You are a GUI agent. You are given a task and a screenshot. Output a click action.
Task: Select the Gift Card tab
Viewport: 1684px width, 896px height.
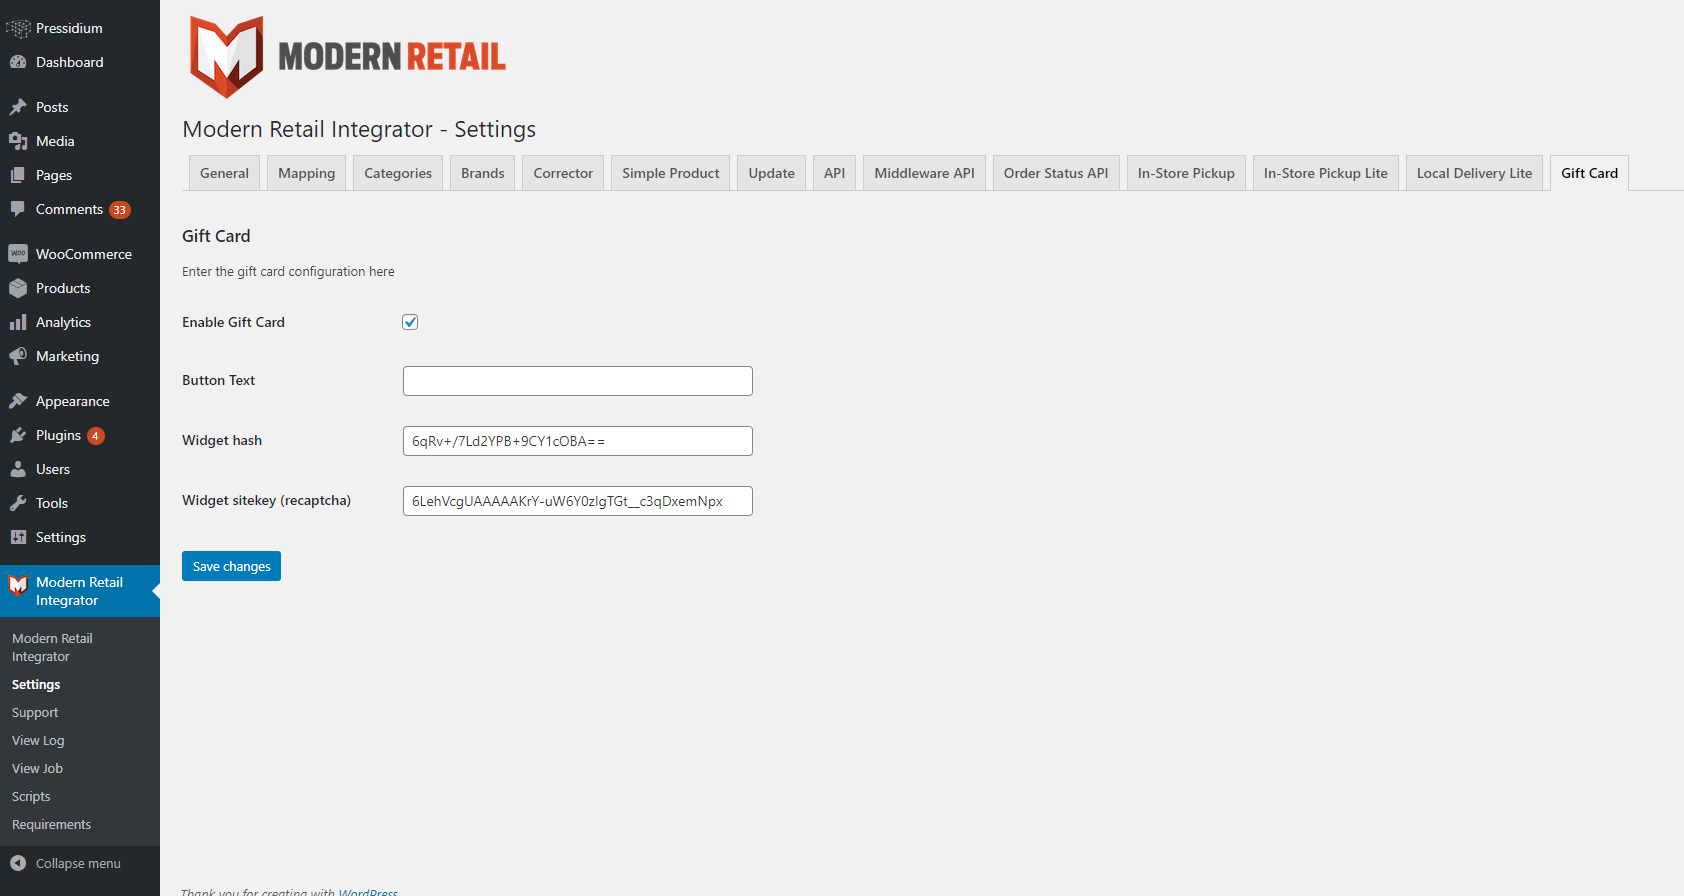coord(1590,173)
